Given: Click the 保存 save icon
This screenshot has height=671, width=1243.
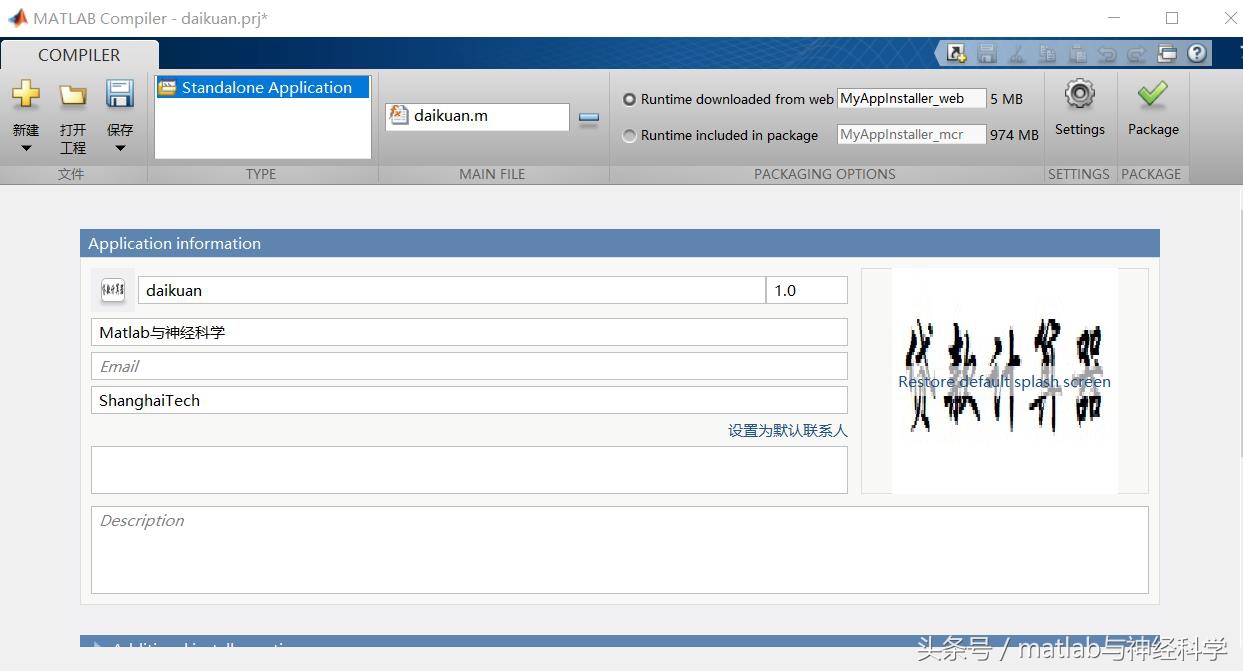Looking at the screenshot, I should pyautogui.click(x=119, y=95).
